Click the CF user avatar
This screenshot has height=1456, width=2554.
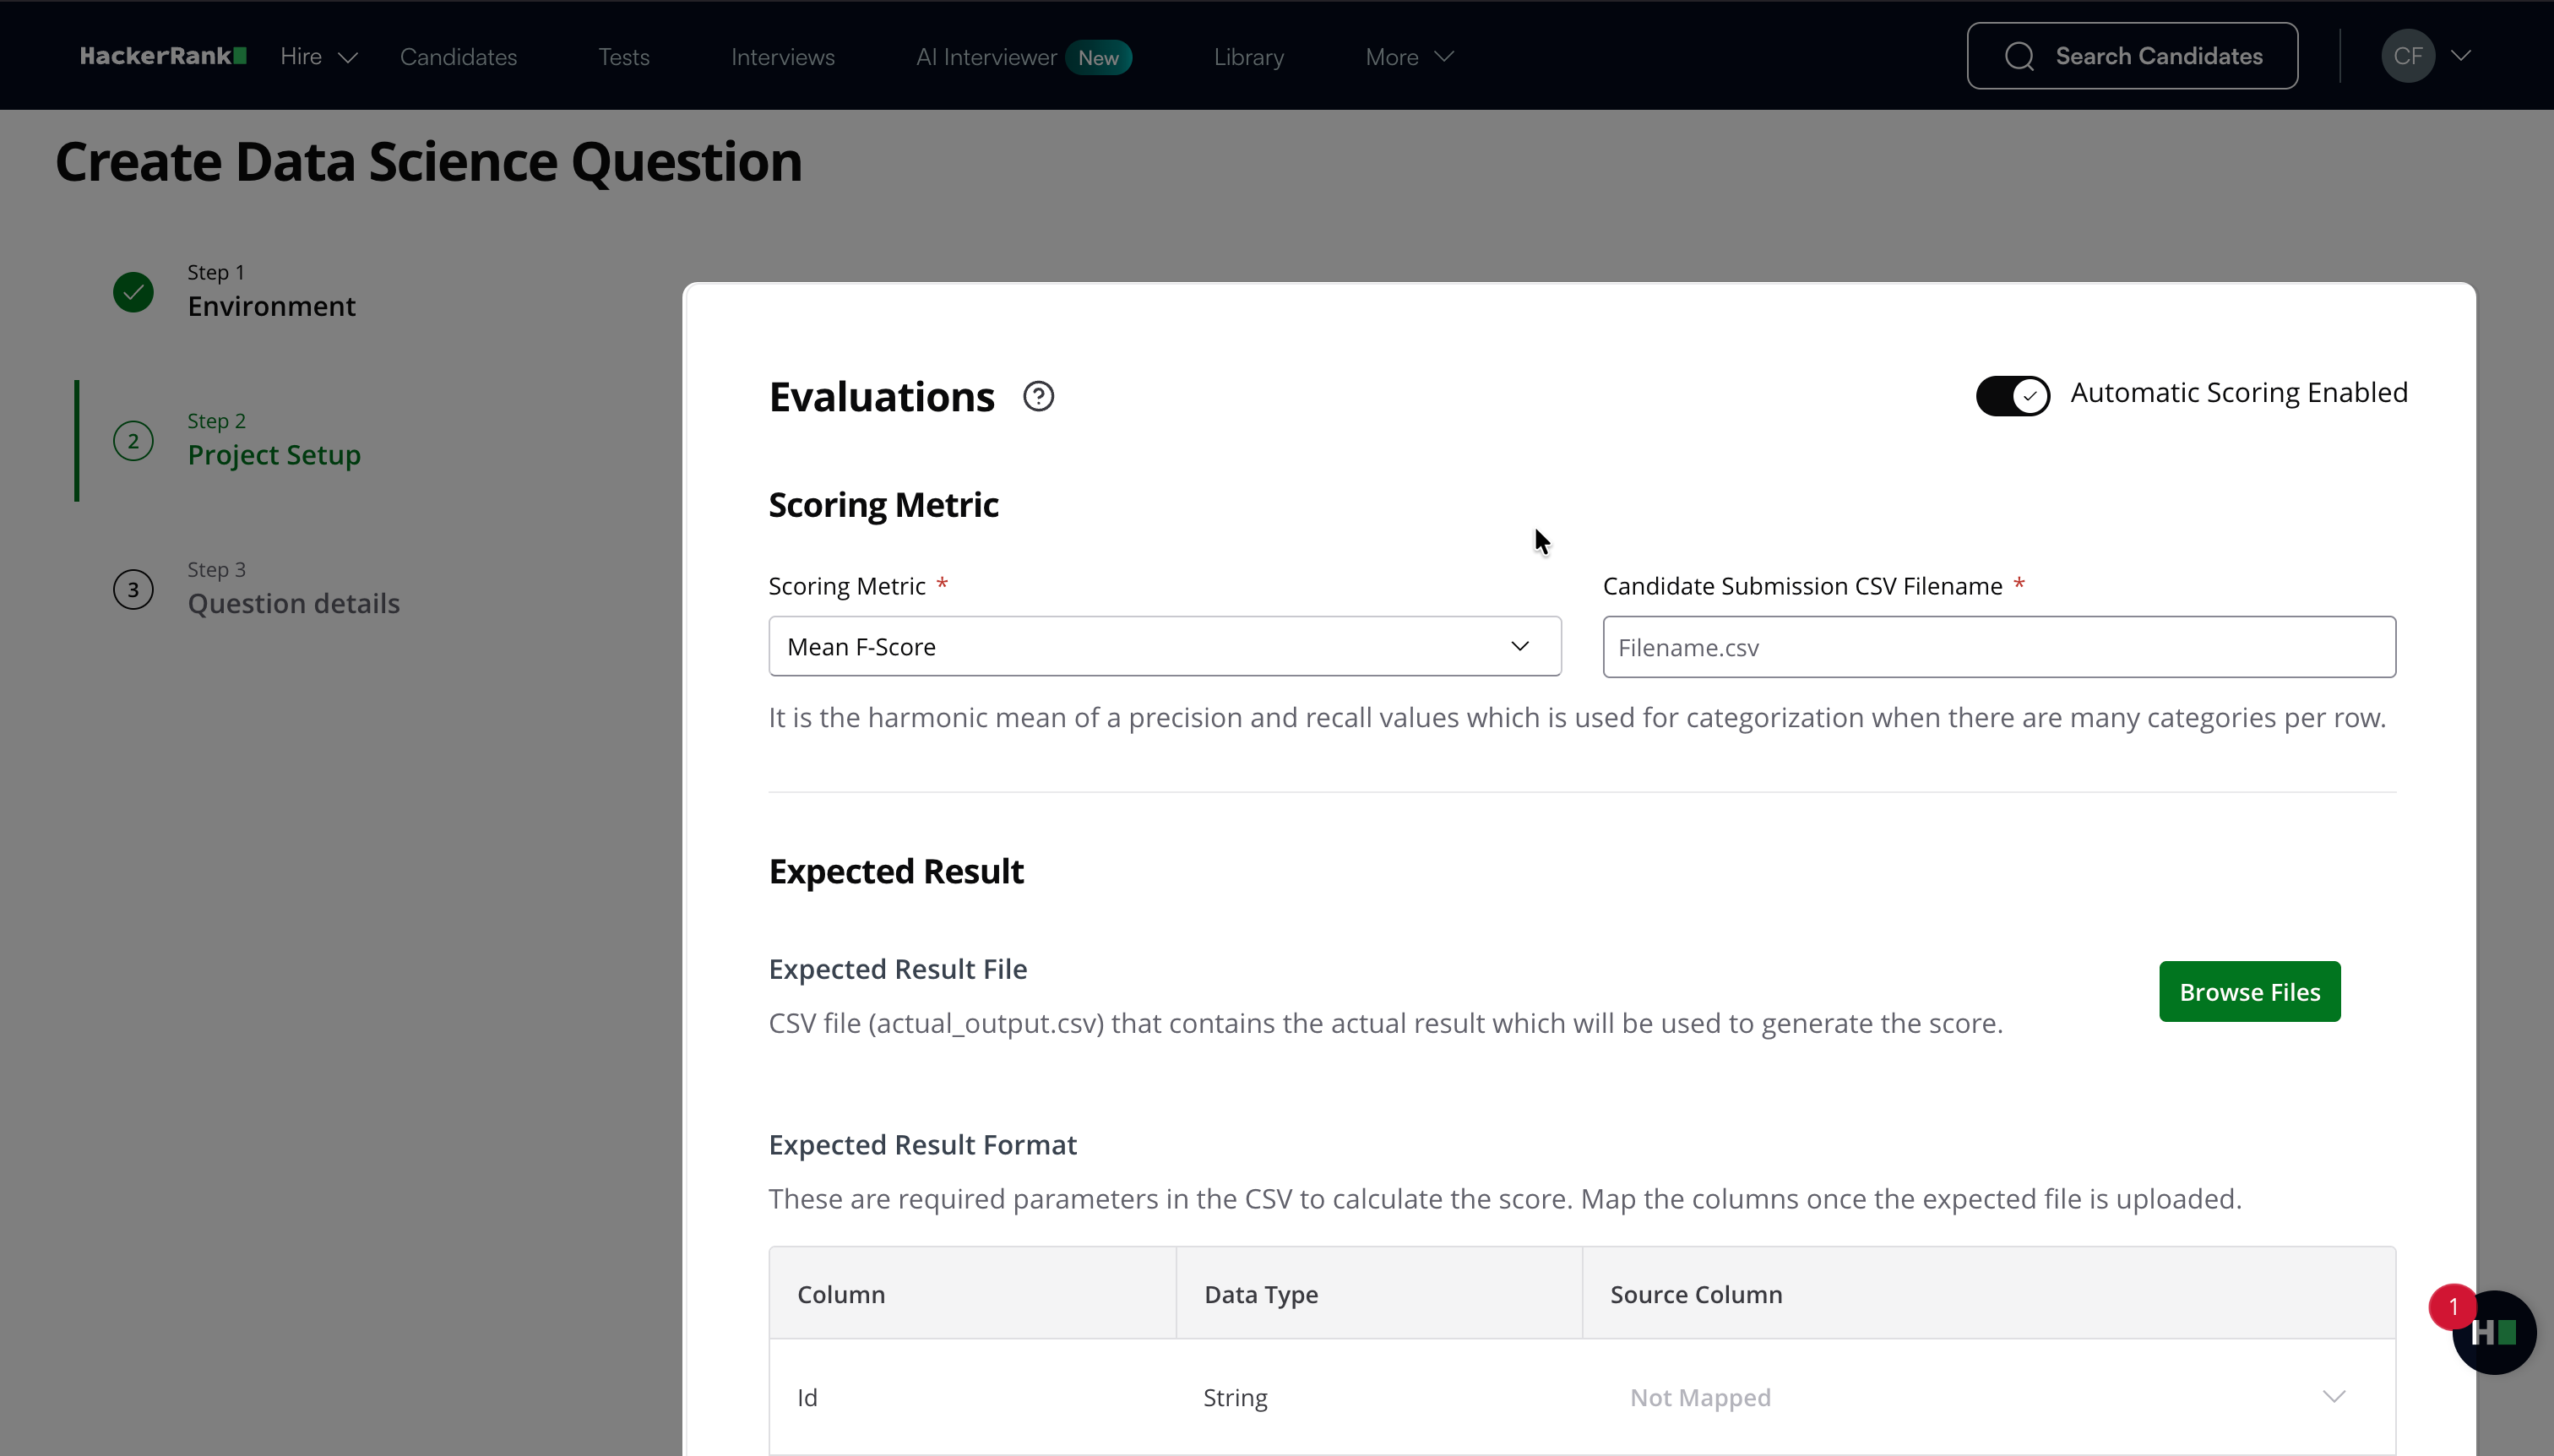pos(2407,56)
